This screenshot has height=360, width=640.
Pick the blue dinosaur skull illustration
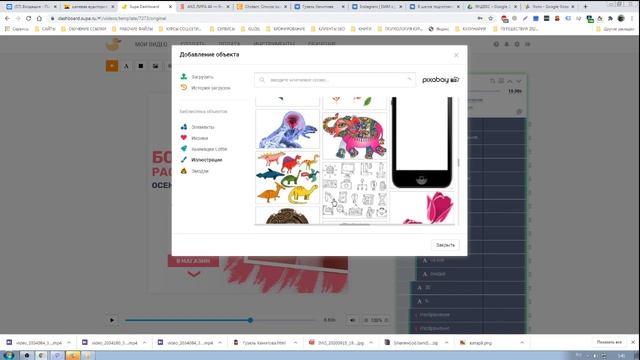point(288,129)
